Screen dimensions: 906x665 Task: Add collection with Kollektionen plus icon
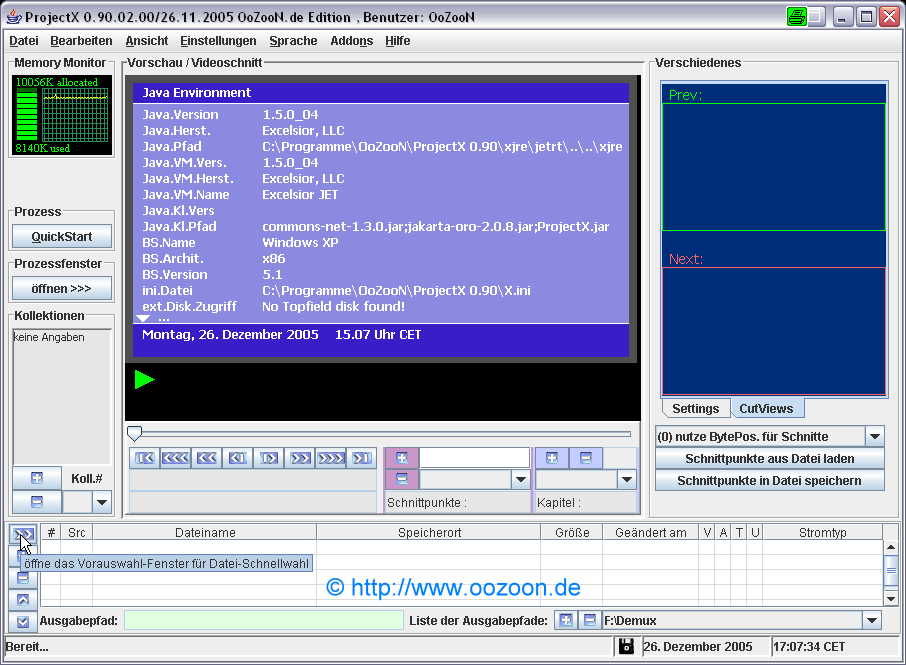pyautogui.click(x=37, y=478)
